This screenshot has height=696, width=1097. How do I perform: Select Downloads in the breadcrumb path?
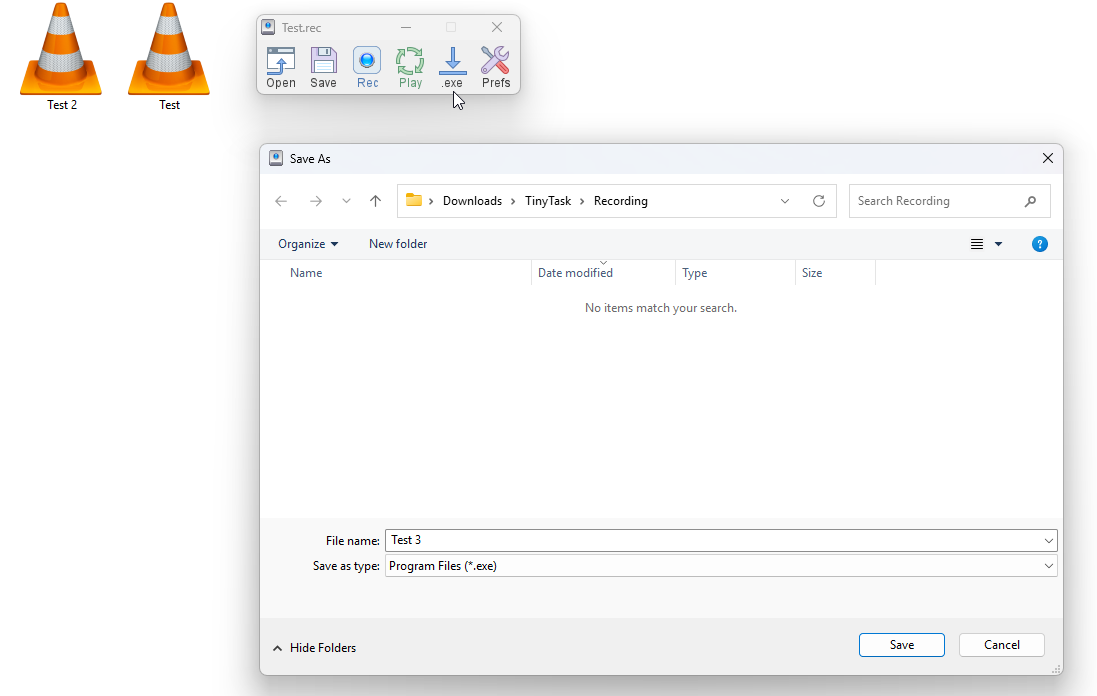(472, 201)
